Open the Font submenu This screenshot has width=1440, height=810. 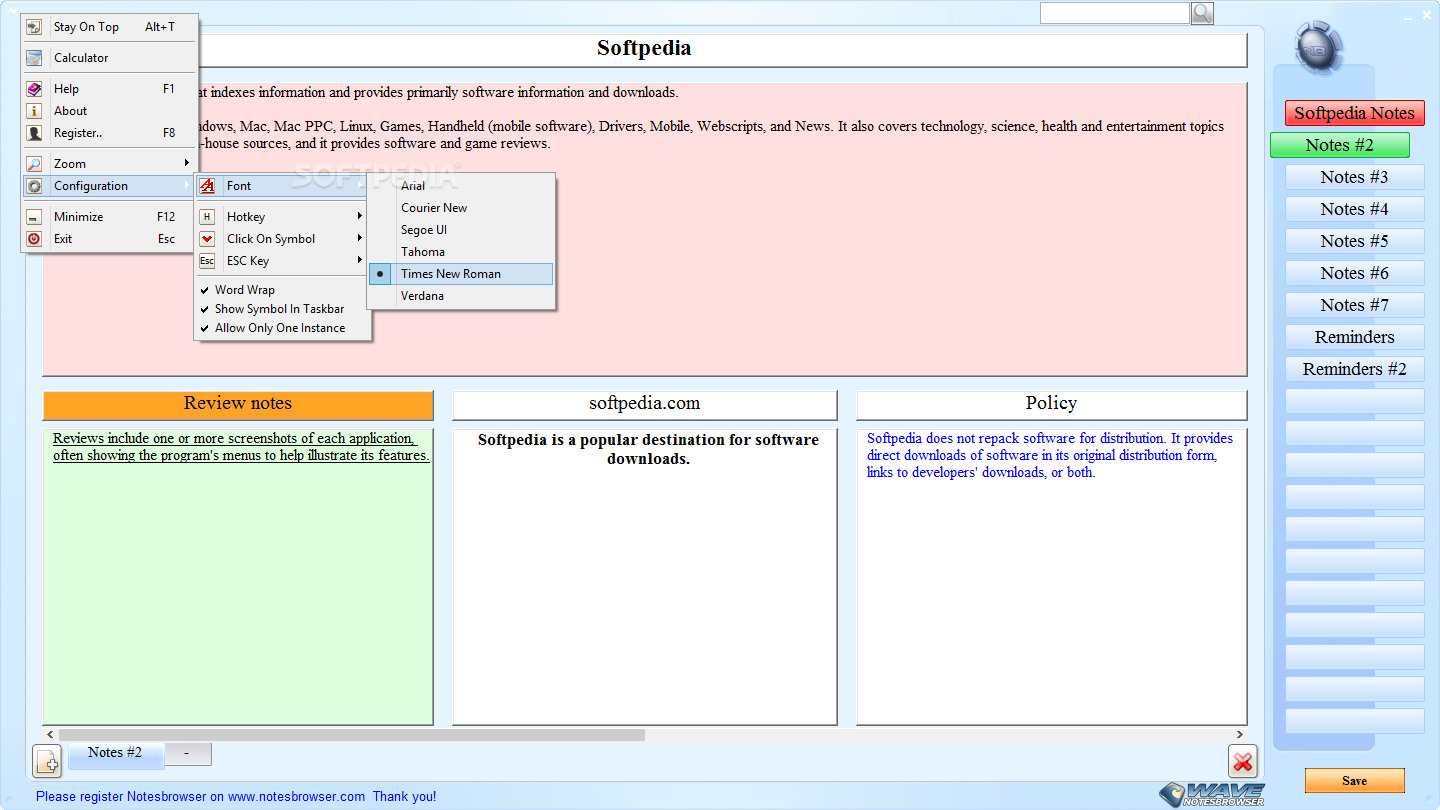point(283,186)
